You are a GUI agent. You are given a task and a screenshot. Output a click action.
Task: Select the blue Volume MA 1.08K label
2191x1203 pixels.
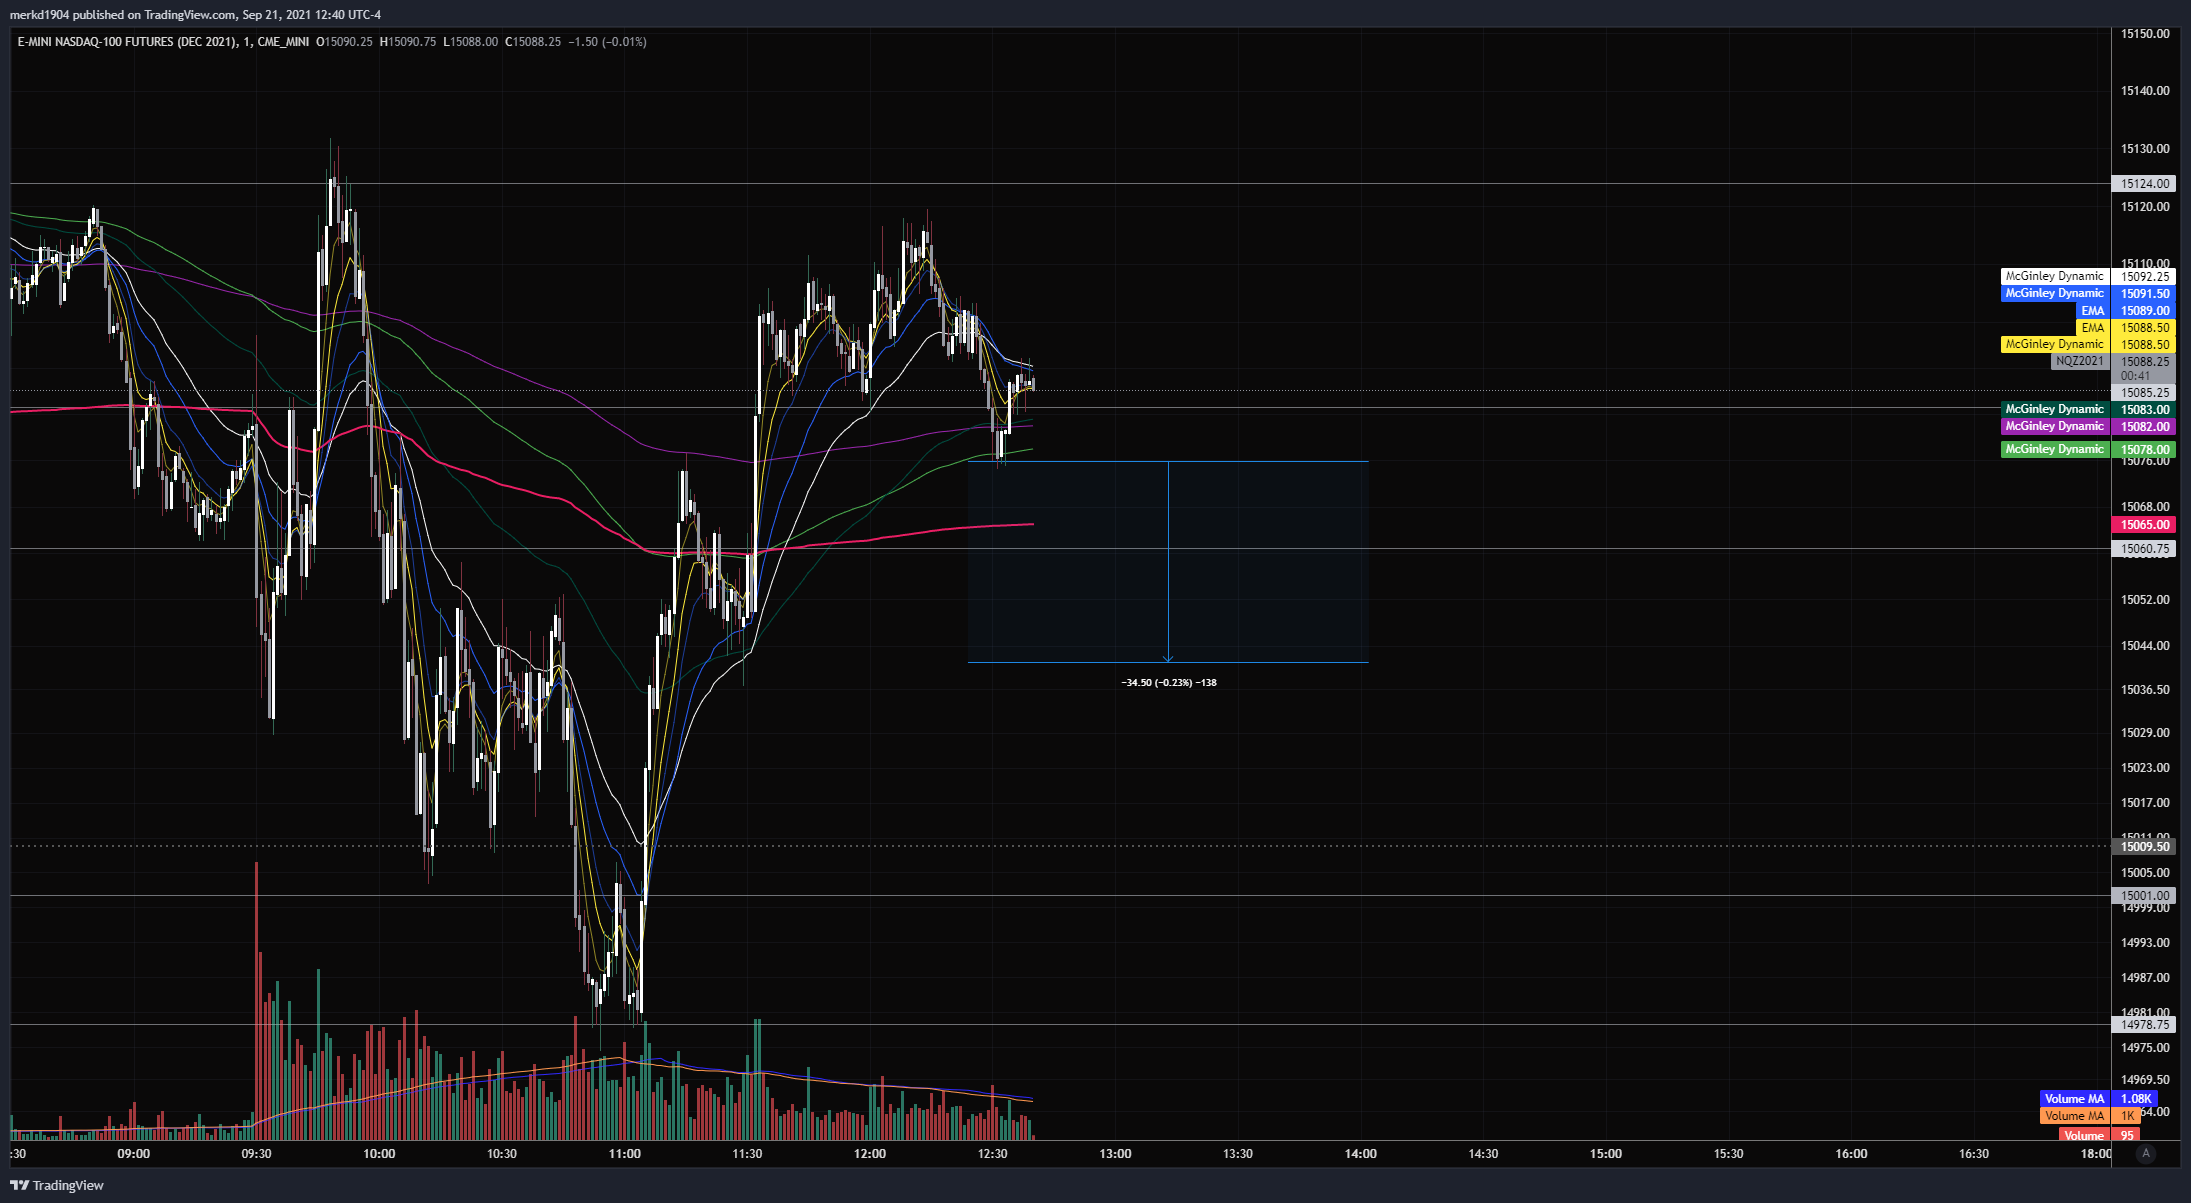click(2097, 1098)
